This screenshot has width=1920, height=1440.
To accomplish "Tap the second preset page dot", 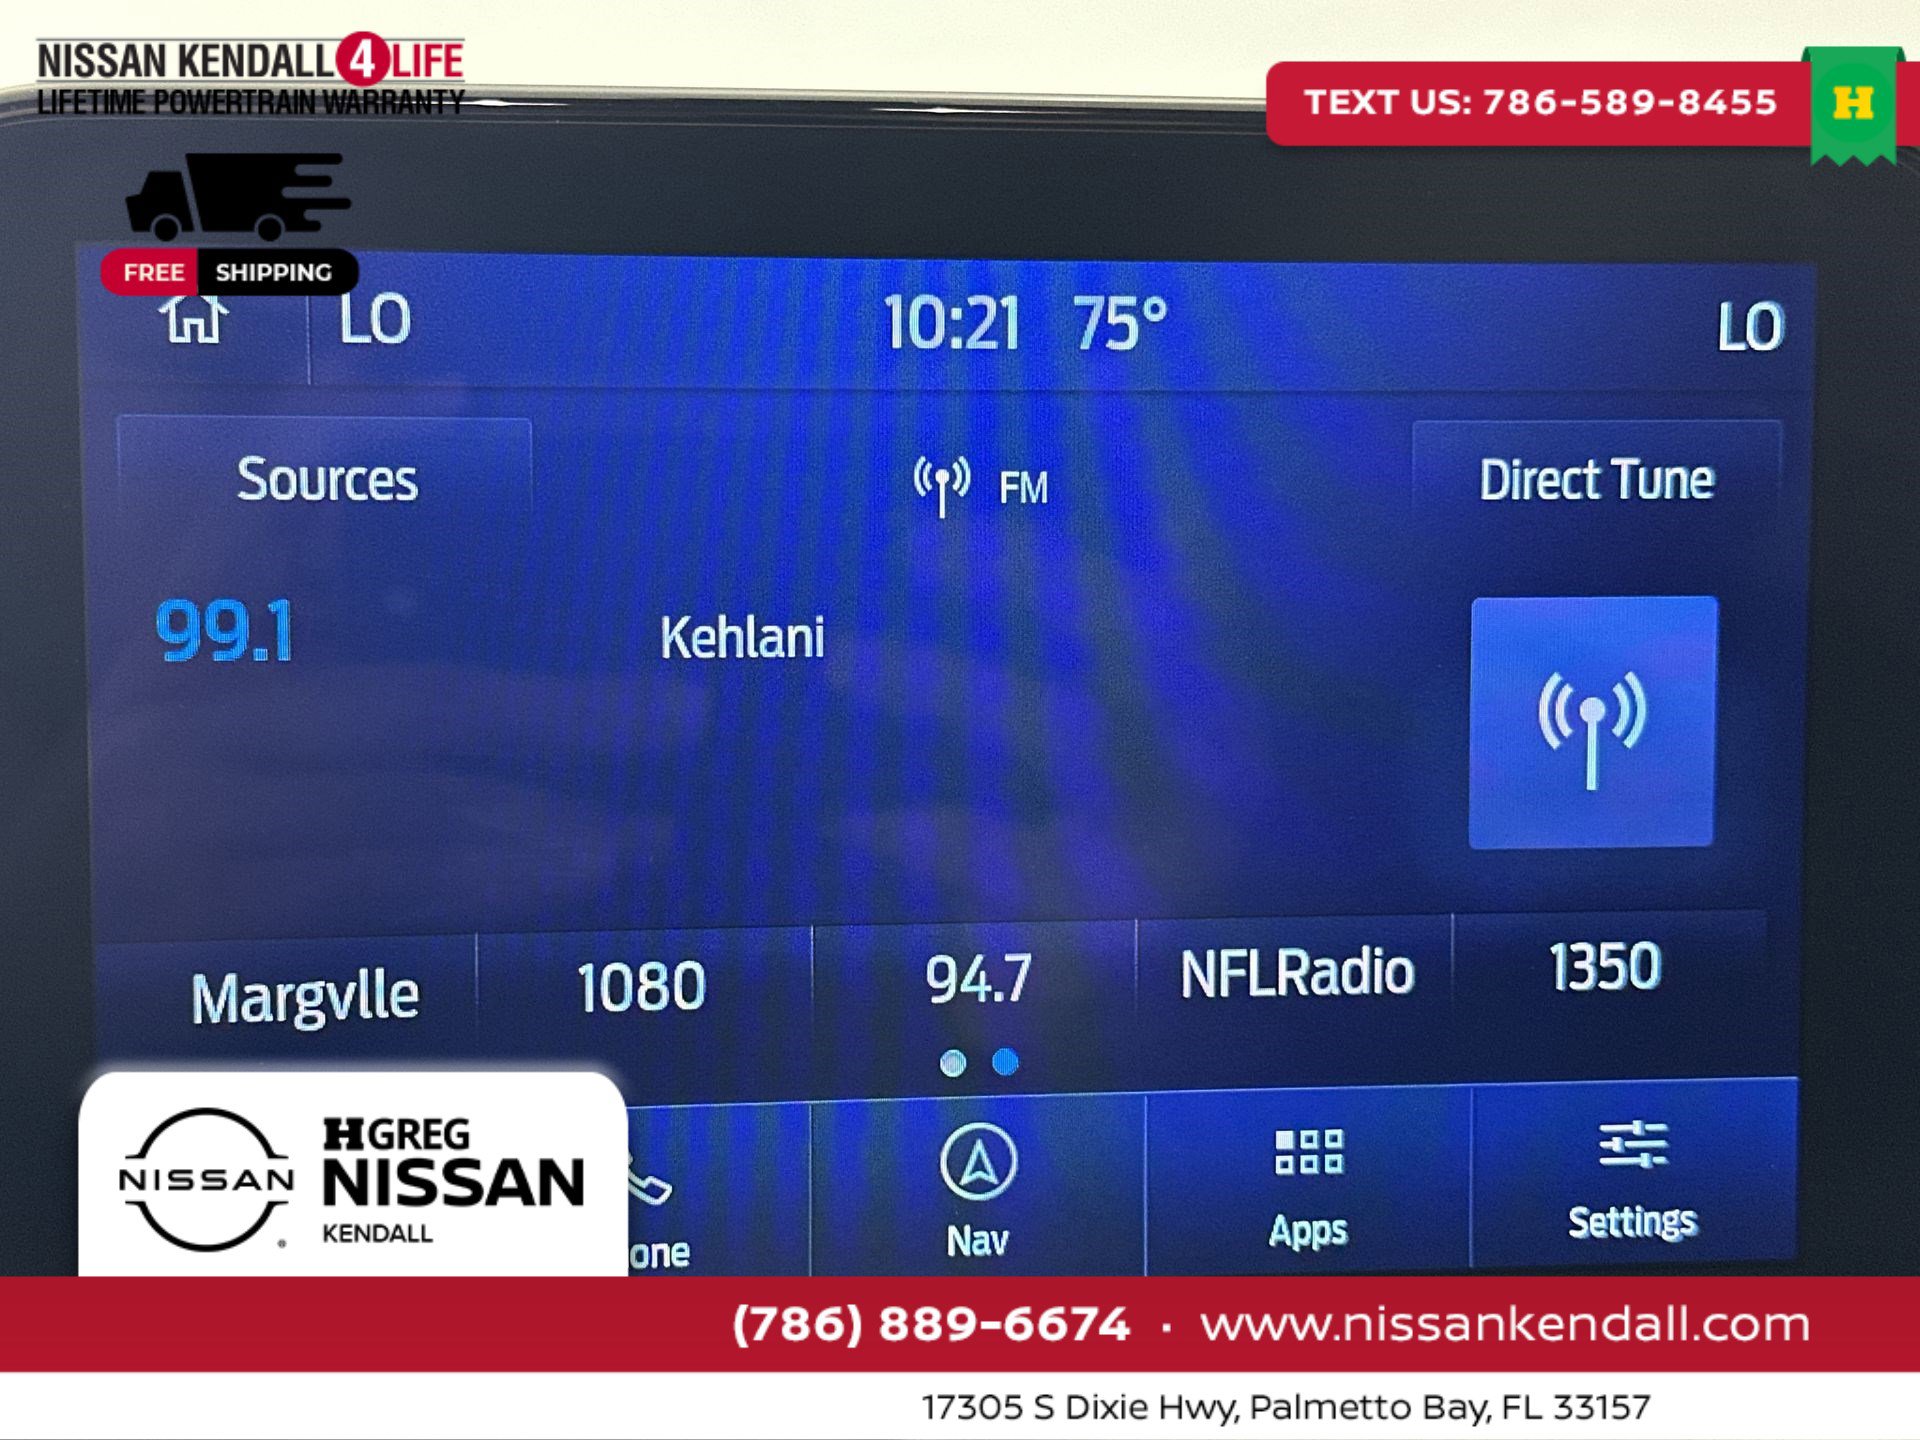I will click(x=1005, y=1062).
